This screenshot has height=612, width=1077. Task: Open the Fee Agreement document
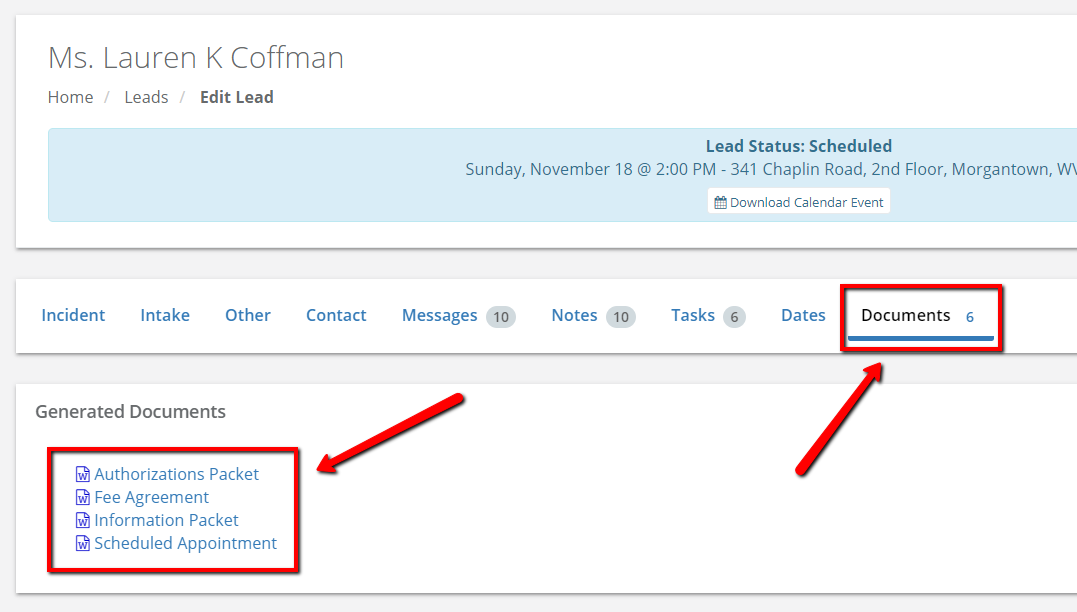click(x=151, y=497)
